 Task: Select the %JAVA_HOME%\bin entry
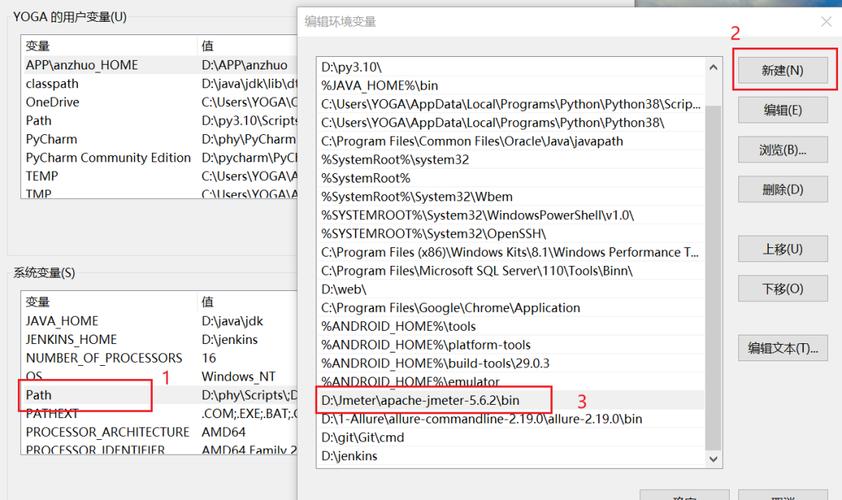click(379, 85)
